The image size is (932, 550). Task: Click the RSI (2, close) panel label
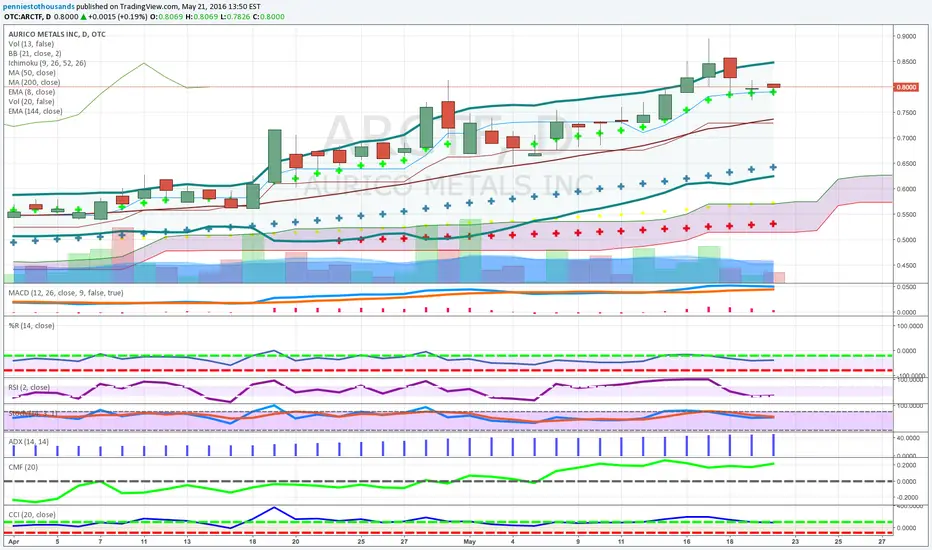point(29,388)
